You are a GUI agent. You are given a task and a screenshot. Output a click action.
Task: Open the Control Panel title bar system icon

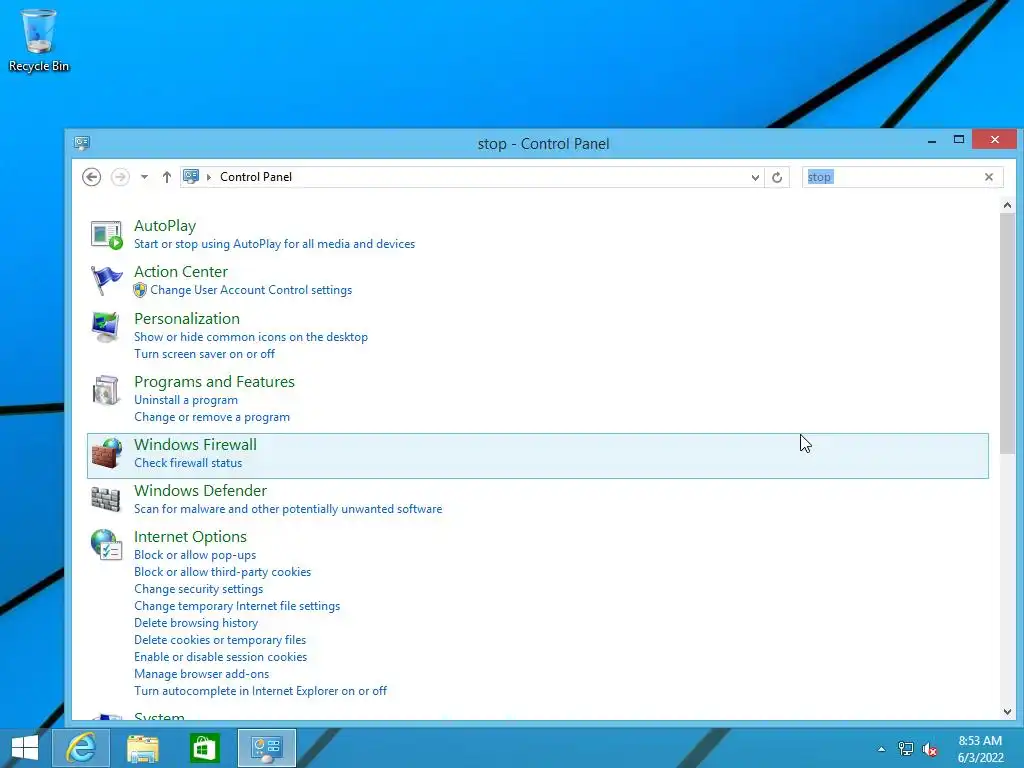[x=82, y=143]
